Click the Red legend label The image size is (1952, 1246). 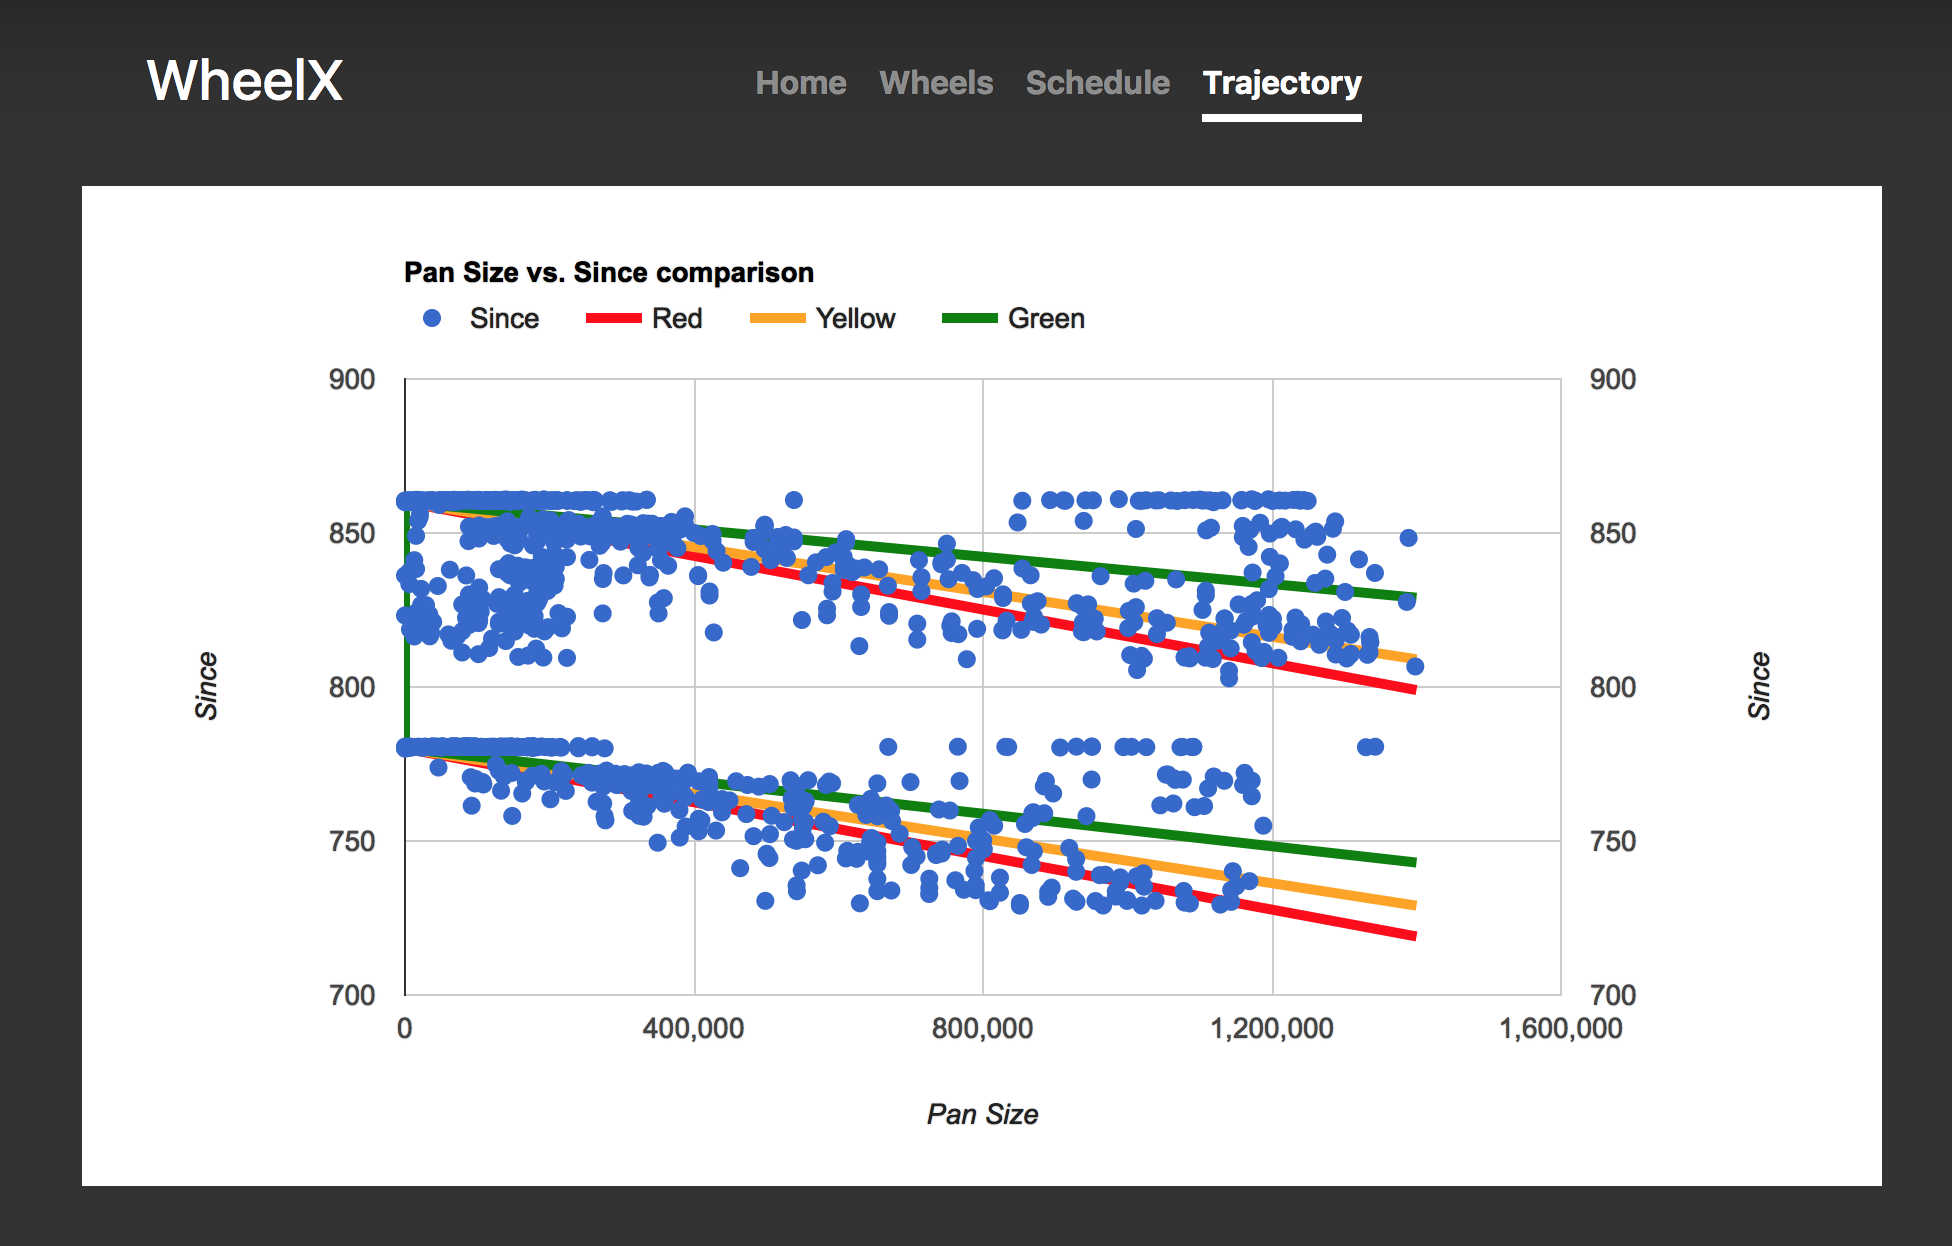(x=677, y=318)
